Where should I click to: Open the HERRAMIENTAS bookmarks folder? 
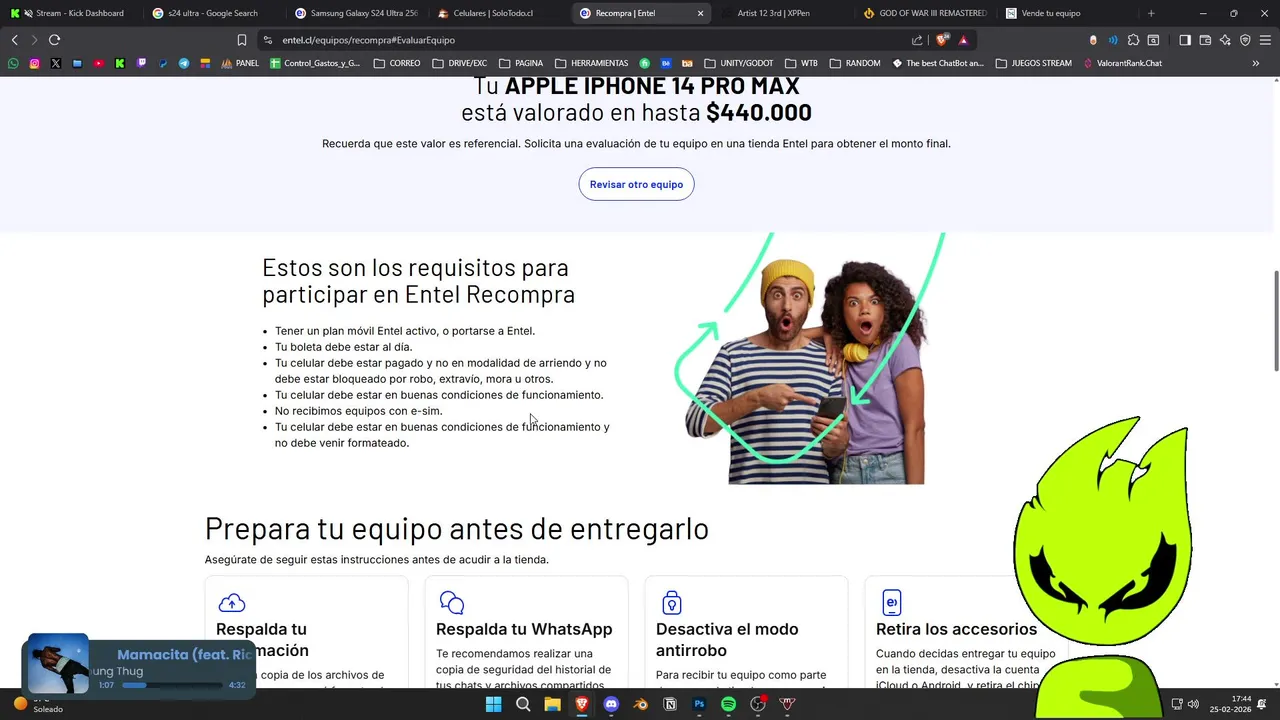(x=592, y=63)
